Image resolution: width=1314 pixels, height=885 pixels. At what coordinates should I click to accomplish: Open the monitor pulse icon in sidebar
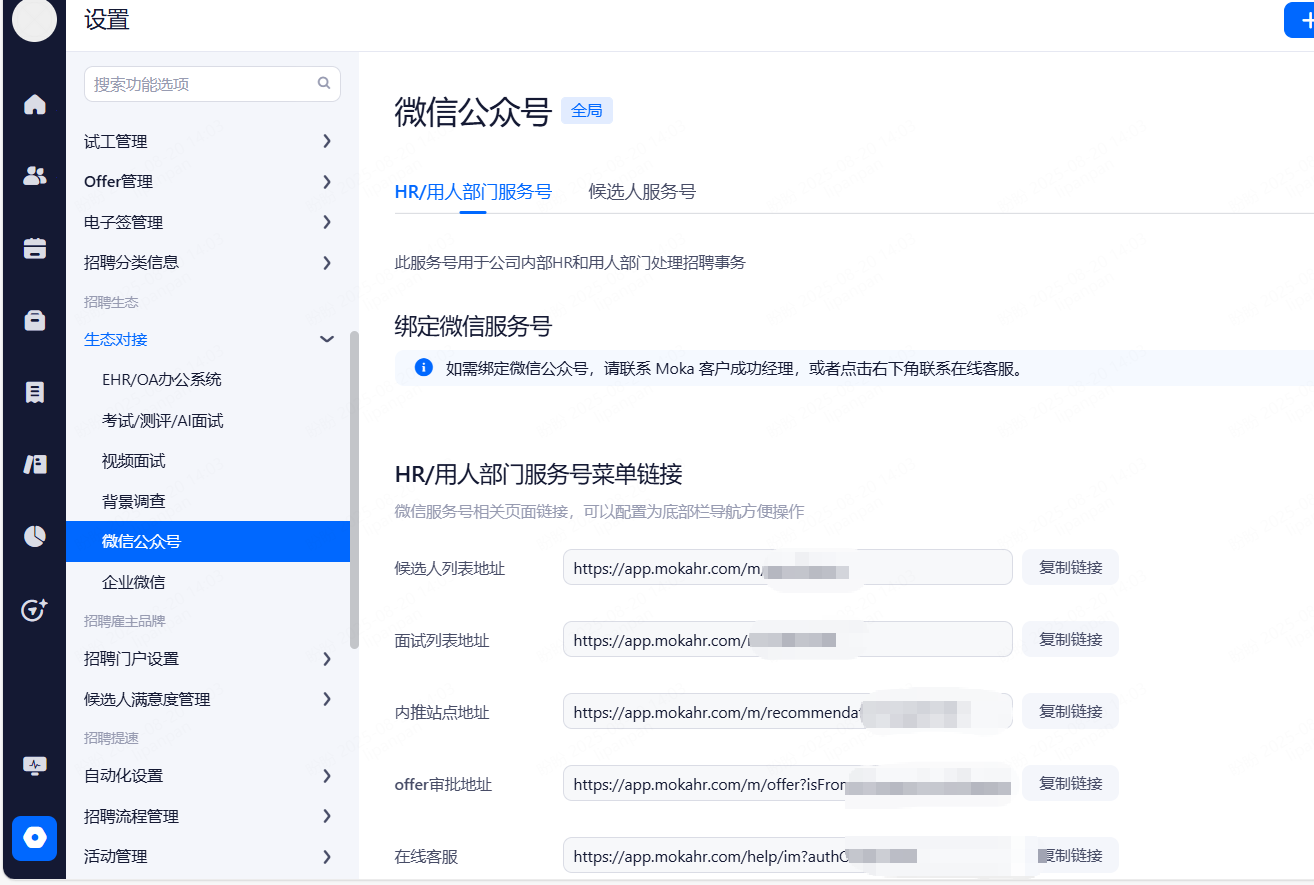35,766
